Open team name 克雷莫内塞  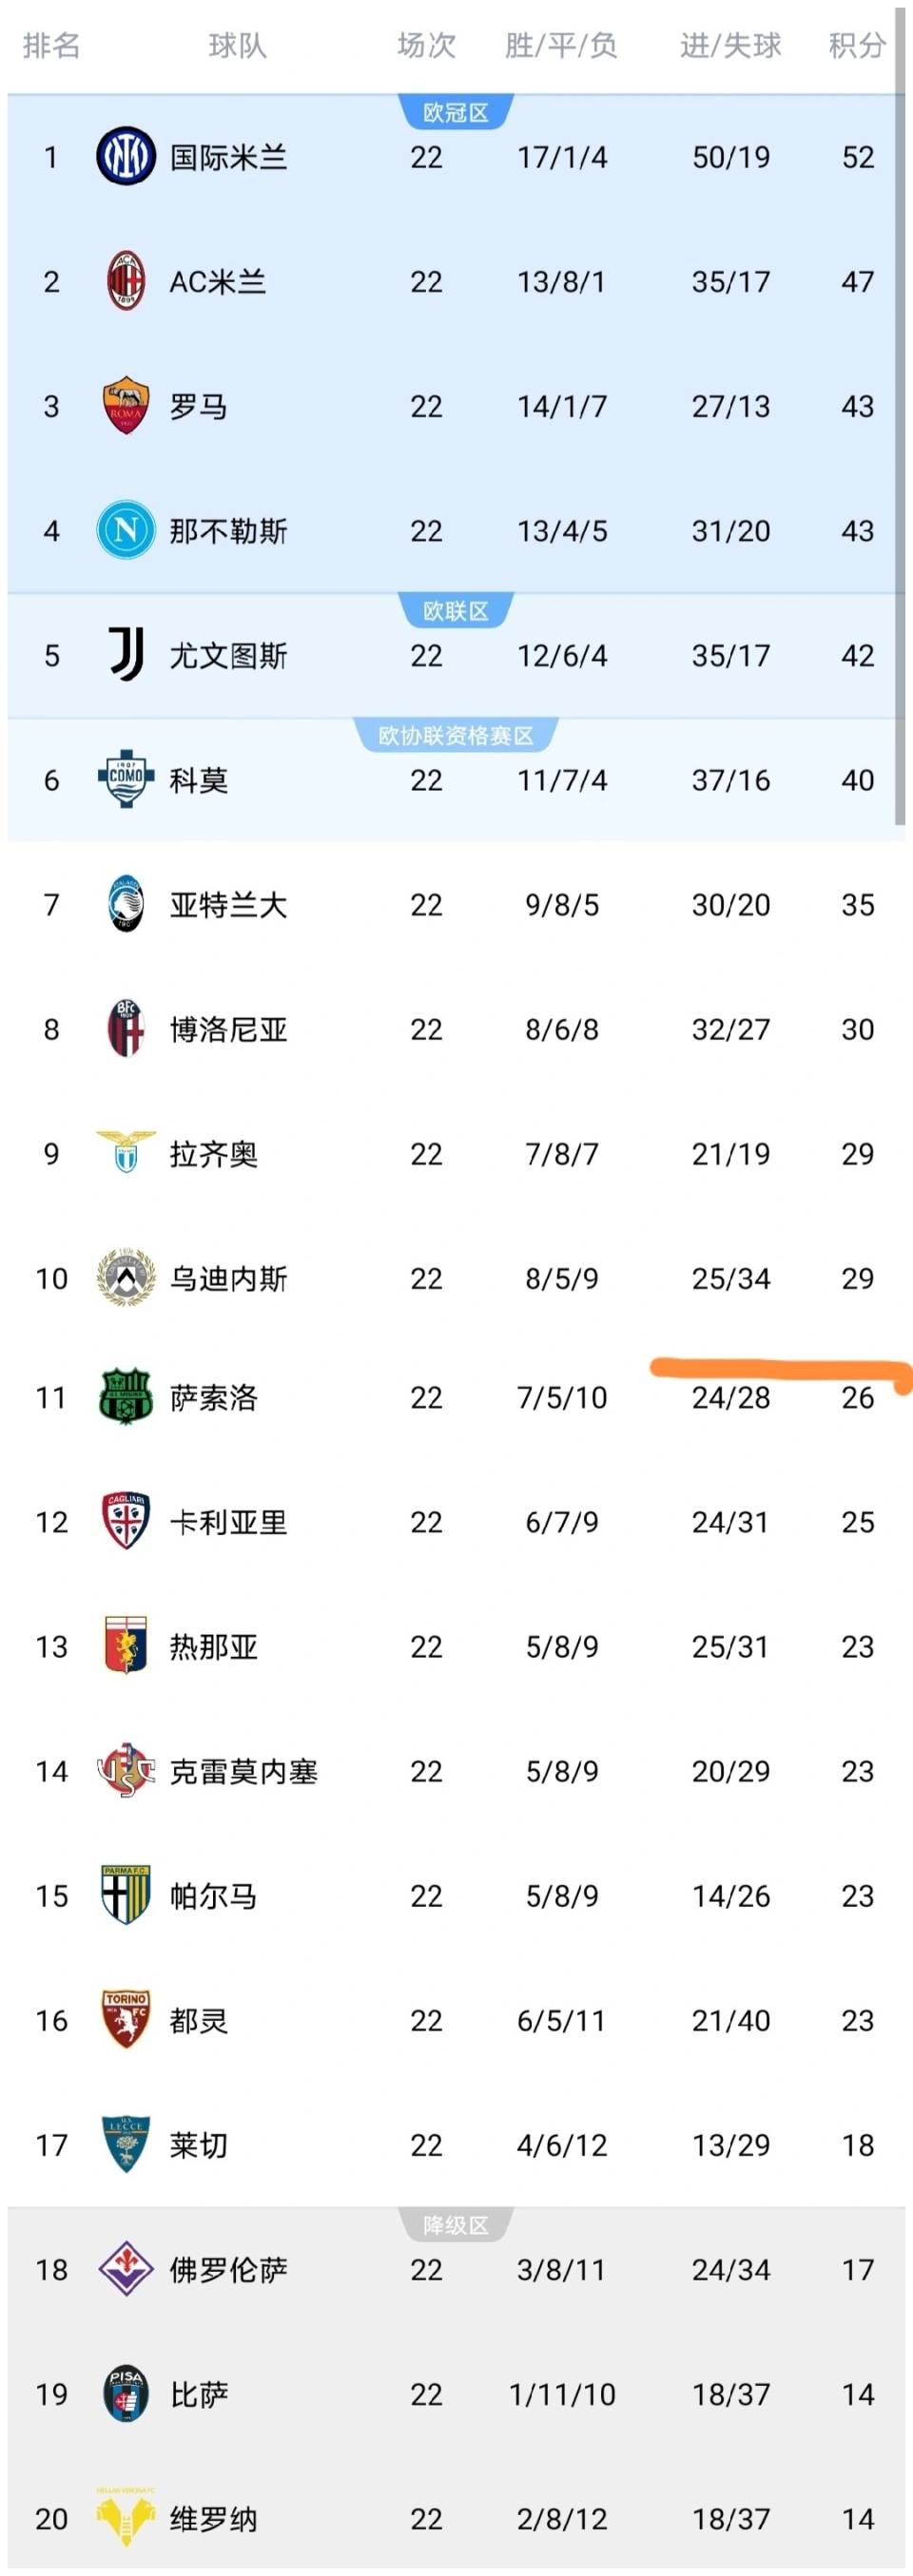[x=244, y=1771]
